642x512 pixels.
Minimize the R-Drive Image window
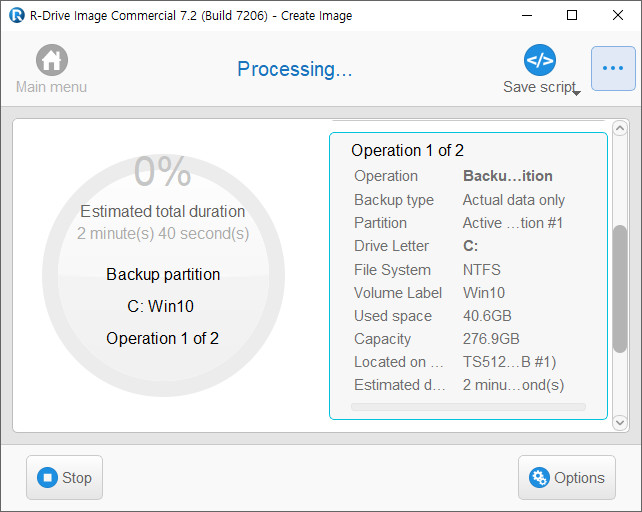527,16
